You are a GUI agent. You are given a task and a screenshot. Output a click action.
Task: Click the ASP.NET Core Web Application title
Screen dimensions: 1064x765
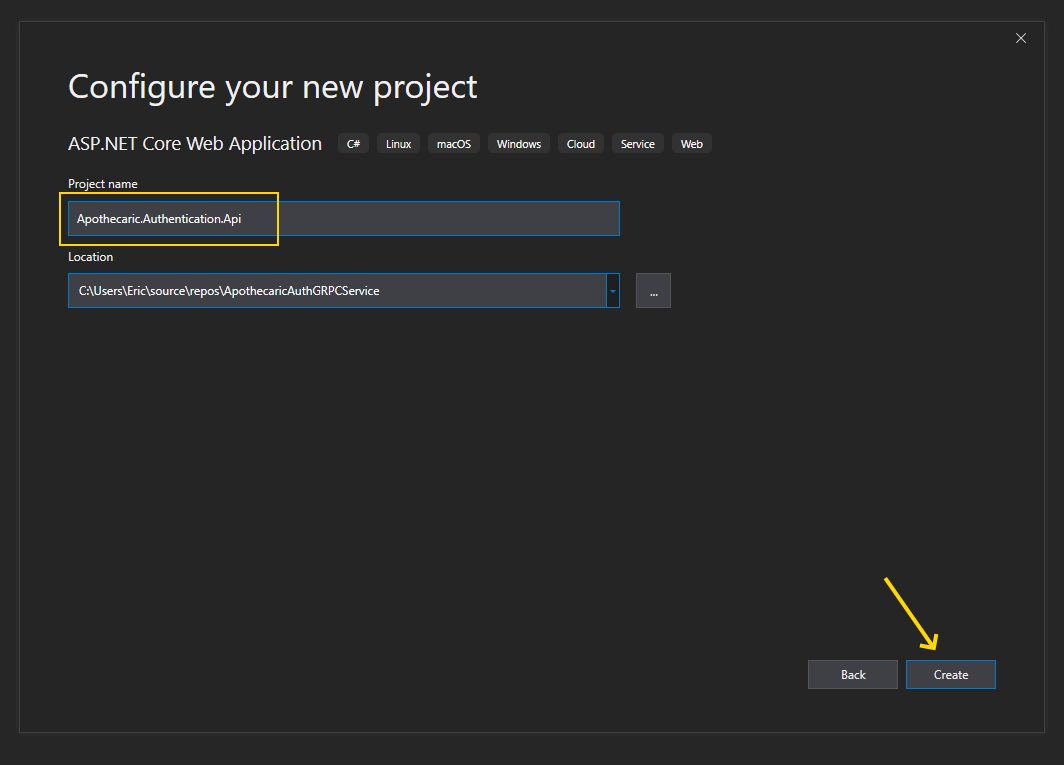point(195,144)
